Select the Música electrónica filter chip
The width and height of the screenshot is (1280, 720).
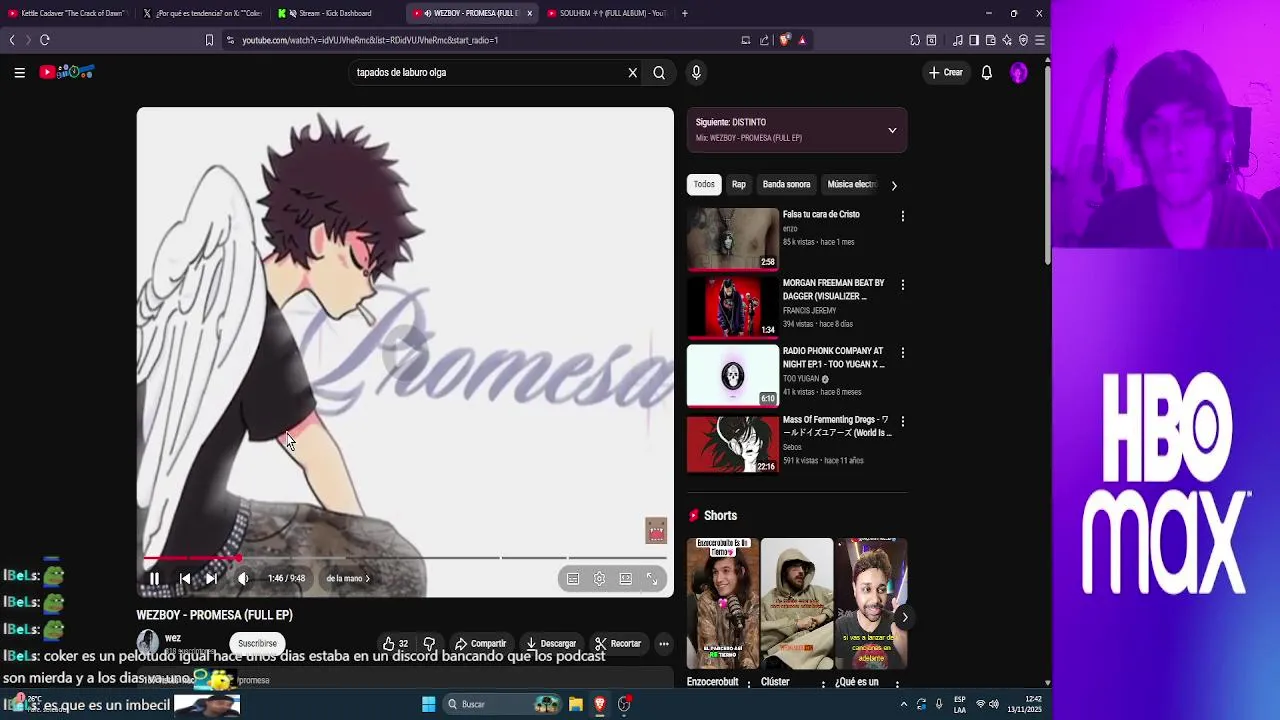pos(852,184)
